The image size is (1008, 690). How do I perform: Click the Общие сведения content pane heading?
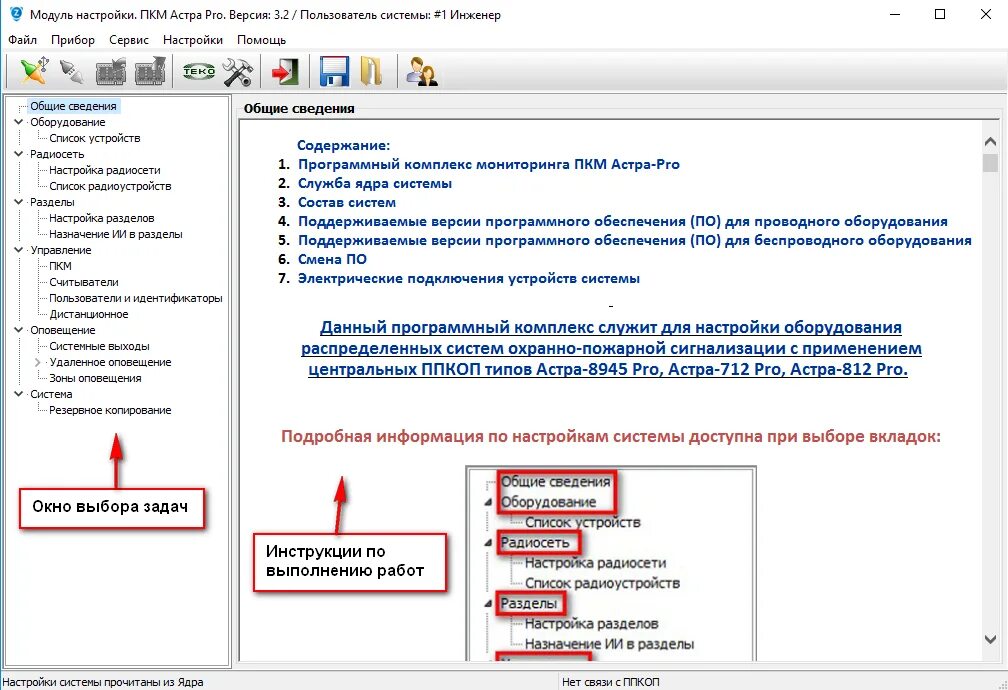[299, 109]
